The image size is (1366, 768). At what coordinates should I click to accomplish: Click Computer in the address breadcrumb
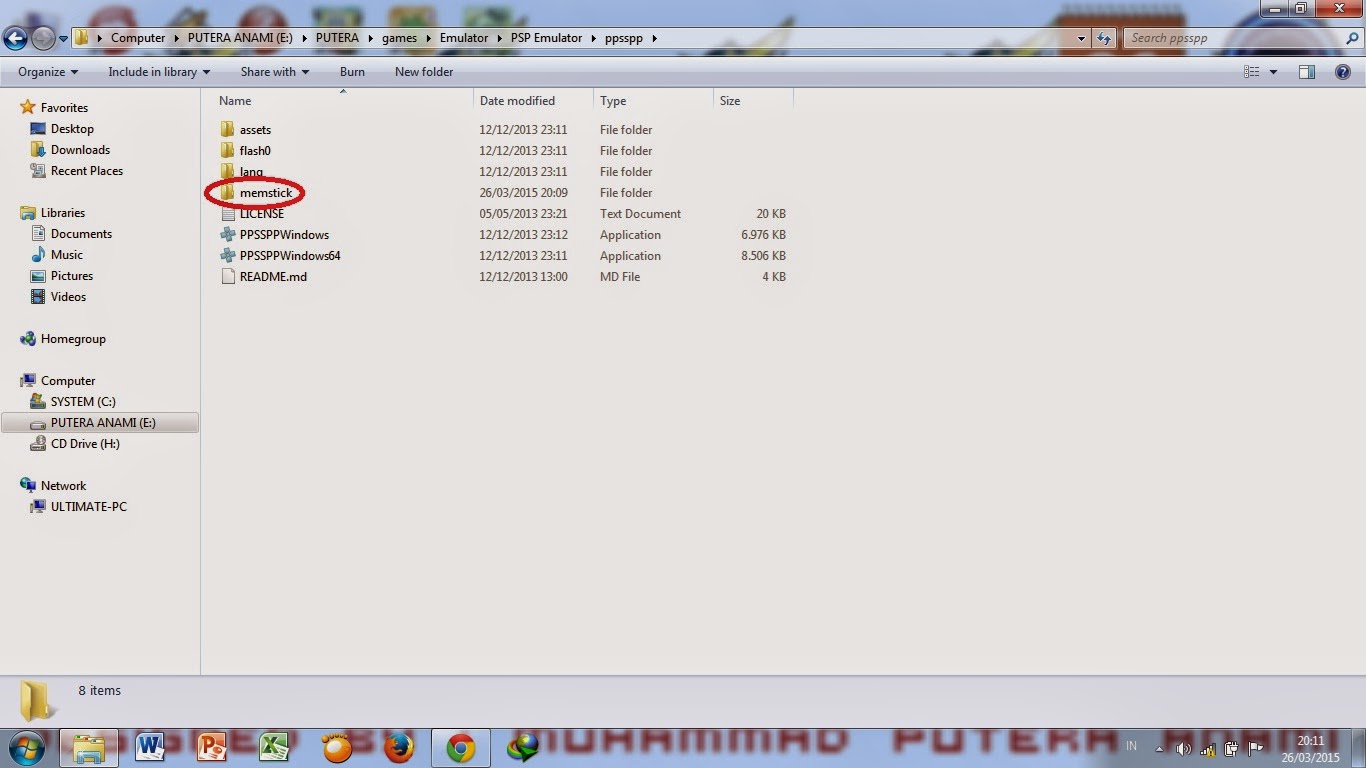[x=138, y=38]
